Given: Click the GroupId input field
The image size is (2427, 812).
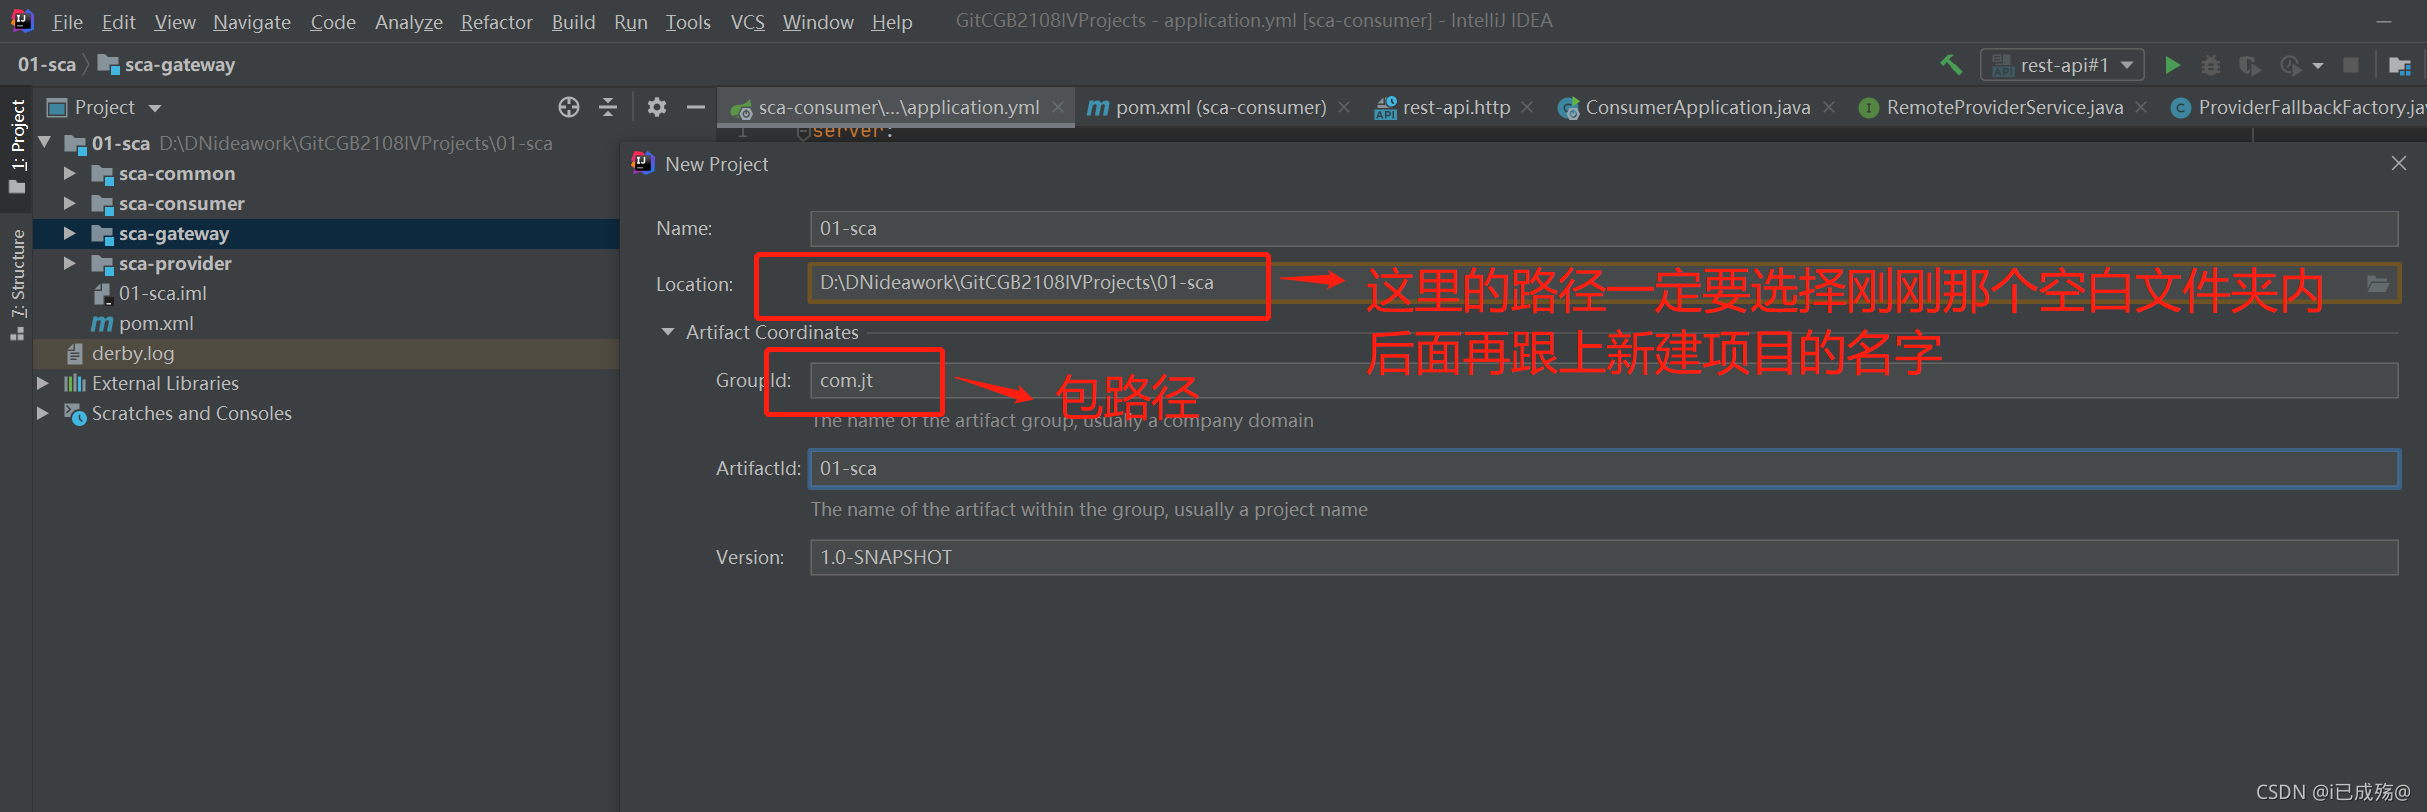Looking at the screenshot, I should point(1604,380).
